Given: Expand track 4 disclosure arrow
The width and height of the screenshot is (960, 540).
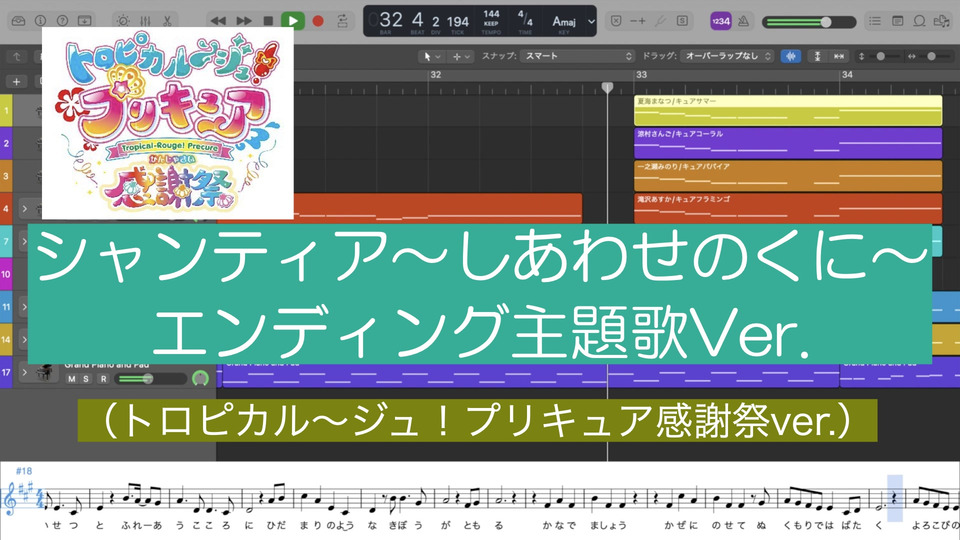Looking at the screenshot, I should click(24, 209).
